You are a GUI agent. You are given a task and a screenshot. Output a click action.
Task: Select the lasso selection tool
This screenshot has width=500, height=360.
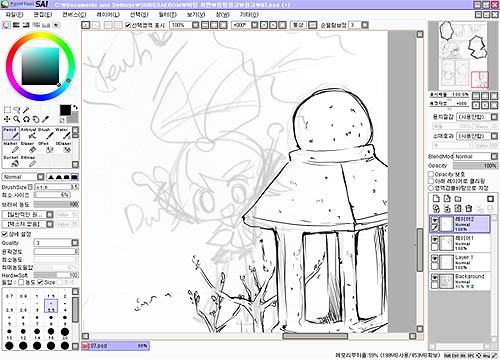coord(17,110)
